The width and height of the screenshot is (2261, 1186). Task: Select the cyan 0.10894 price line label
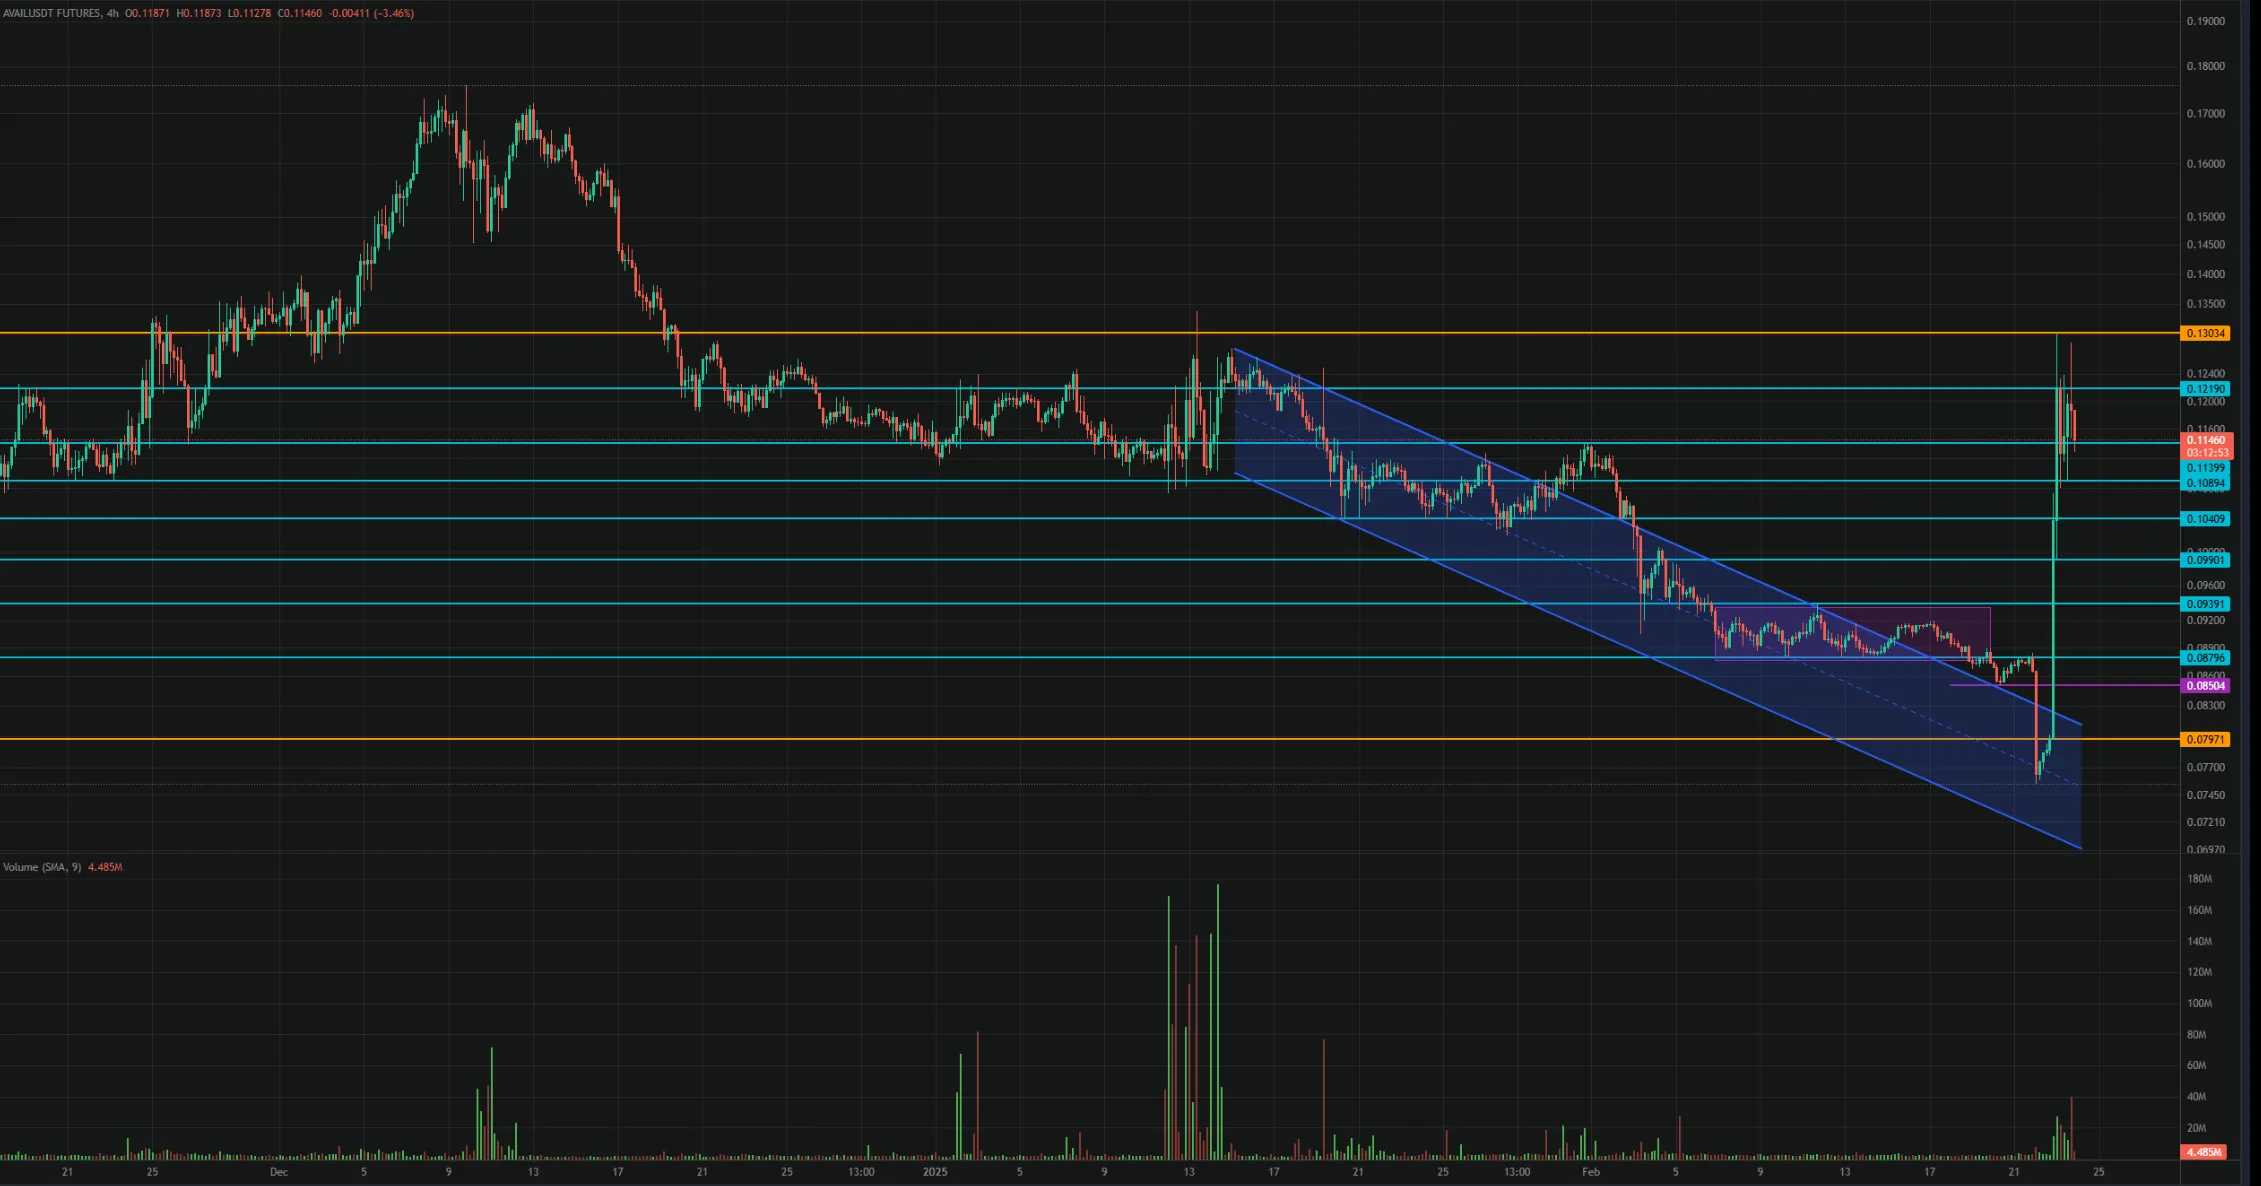[2205, 483]
